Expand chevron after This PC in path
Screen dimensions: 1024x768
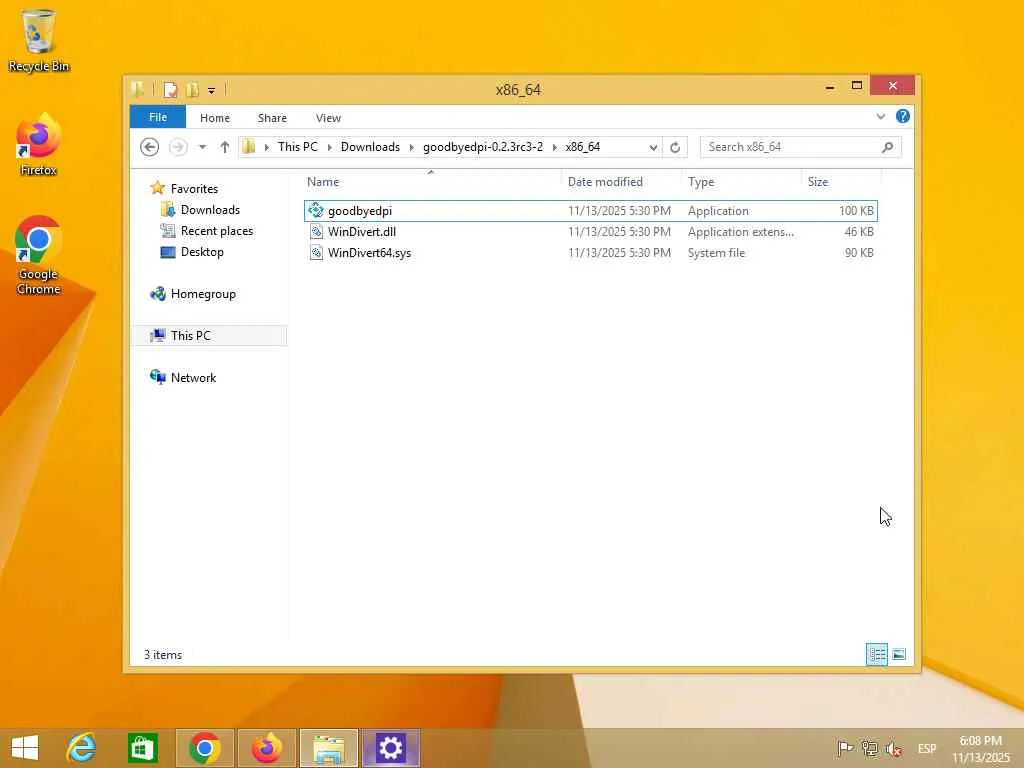[x=329, y=147]
